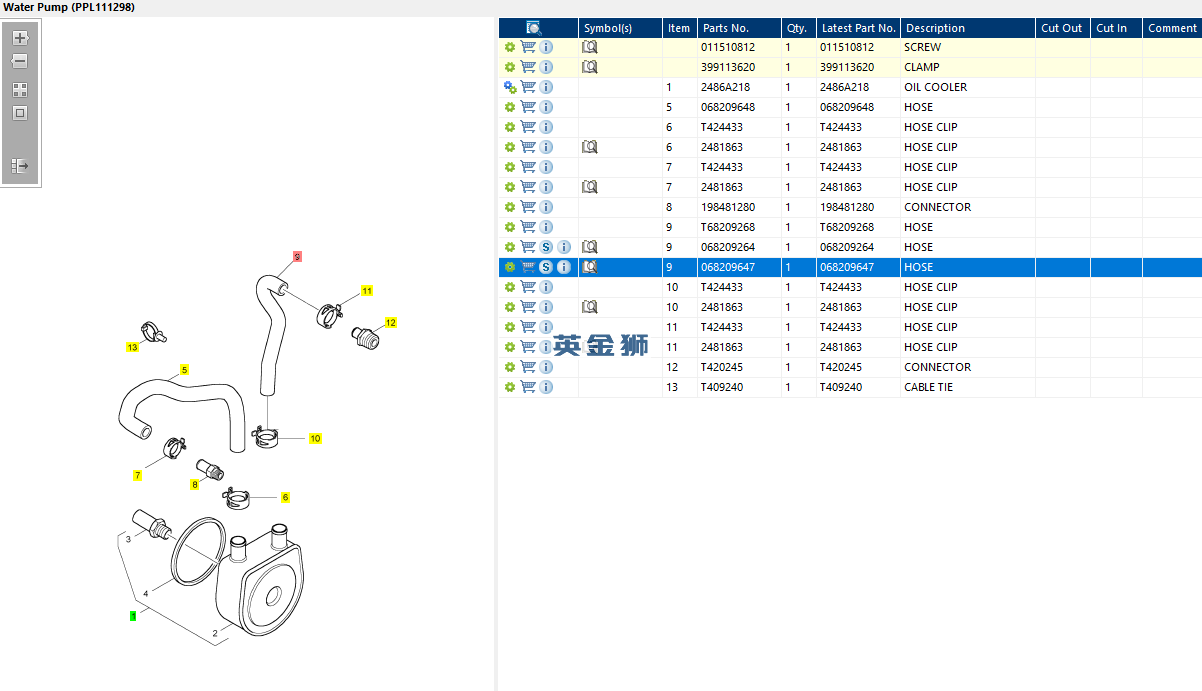Click the single-square fit view icon
This screenshot has width=1202, height=691.
pyautogui.click(x=20, y=113)
